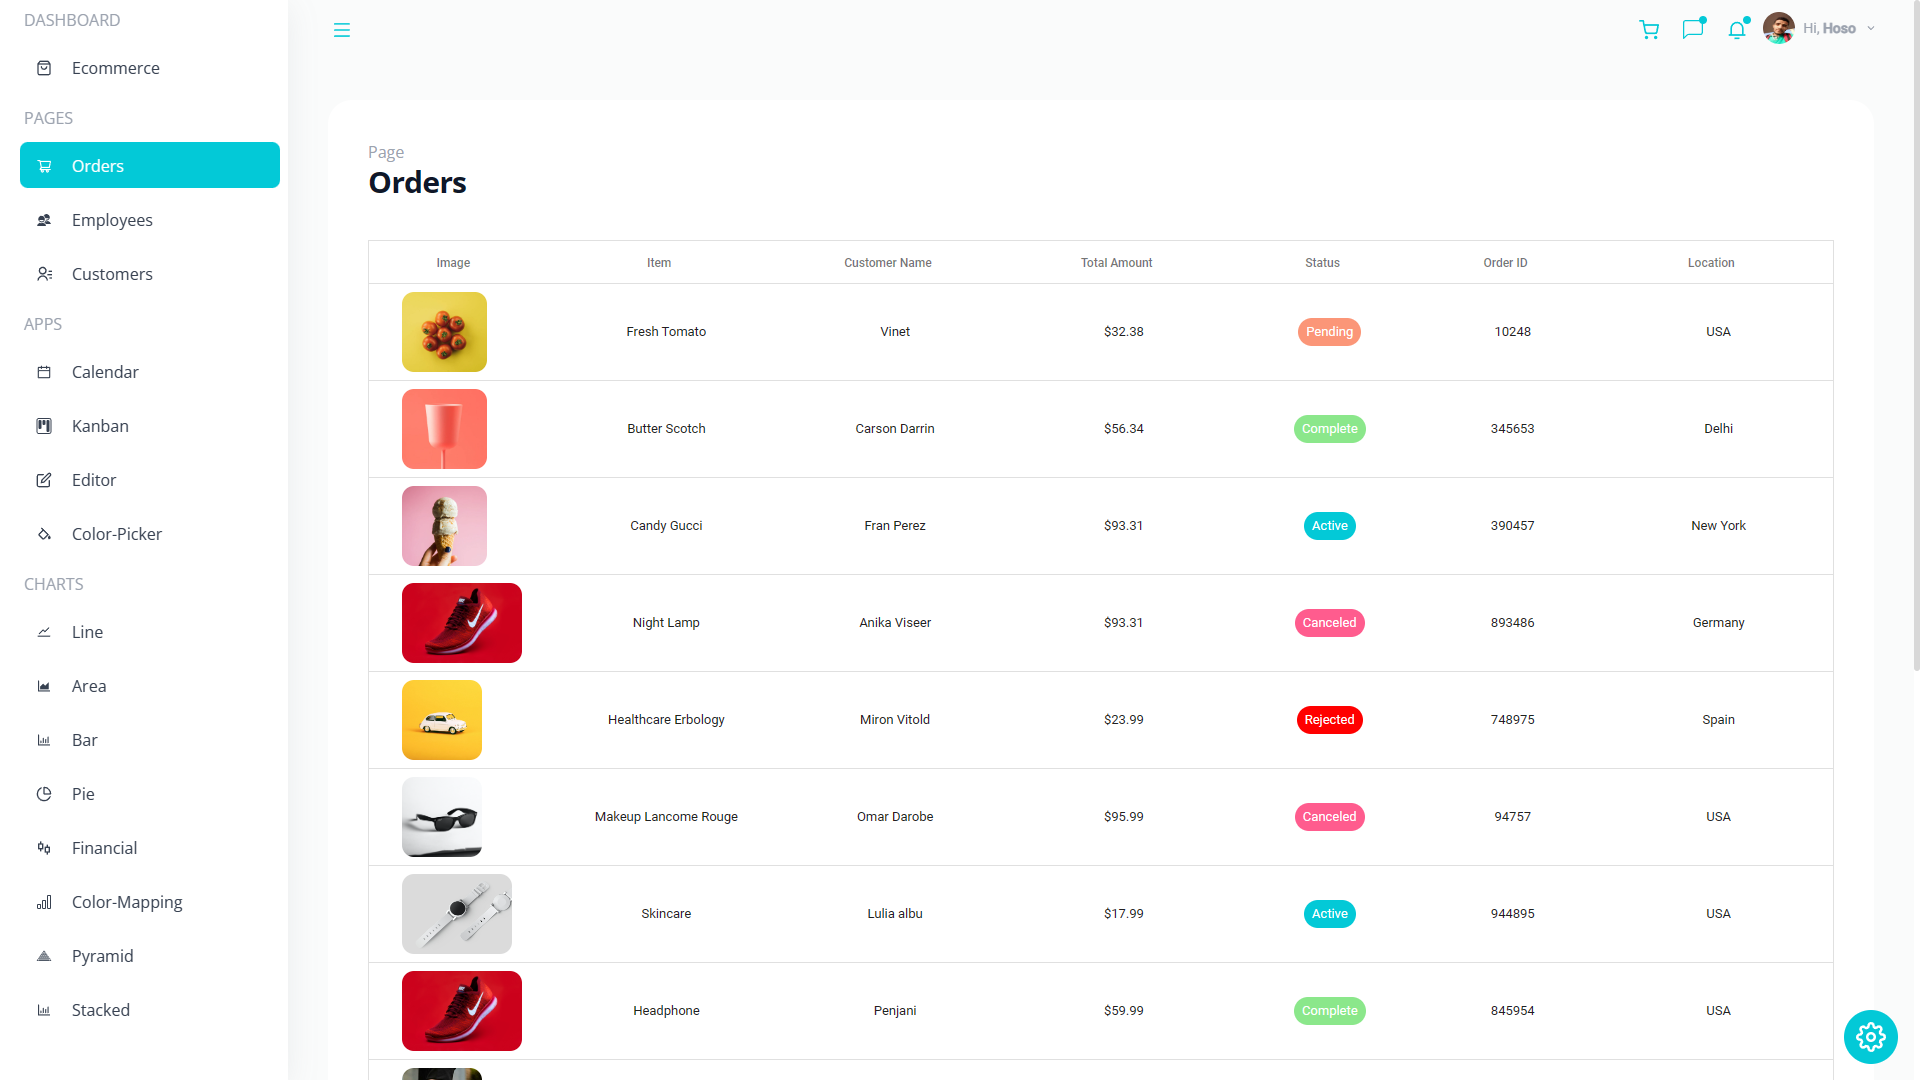Click the Hoso profile avatar picture
This screenshot has height=1080, width=1920.
coord(1777,27)
